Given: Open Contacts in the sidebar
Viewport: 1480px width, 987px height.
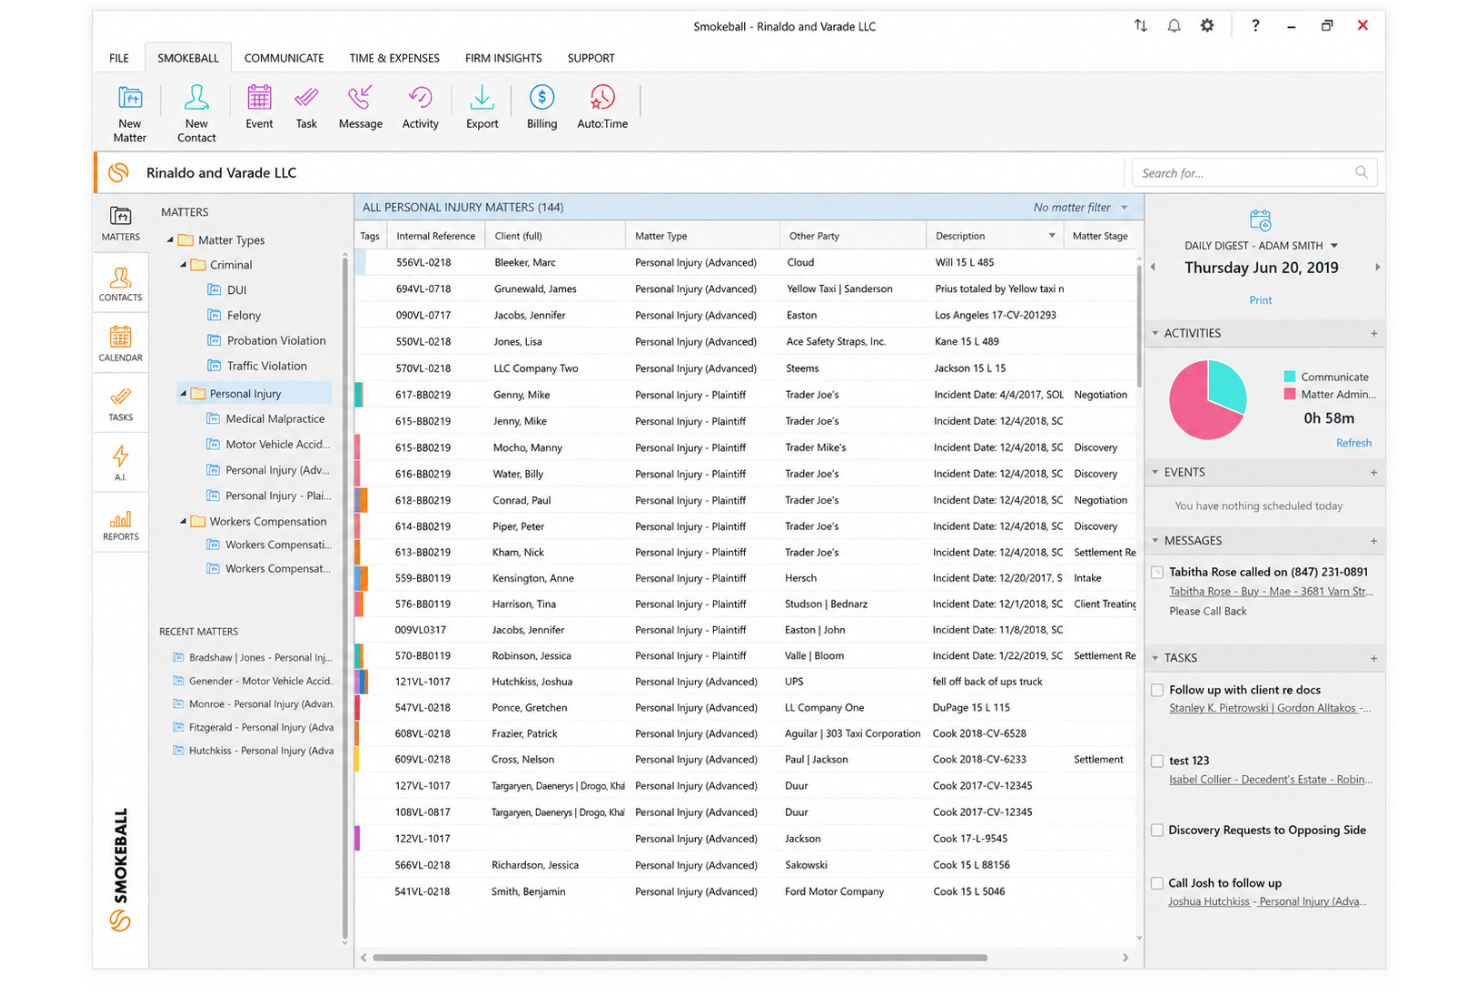Looking at the screenshot, I should [x=120, y=284].
